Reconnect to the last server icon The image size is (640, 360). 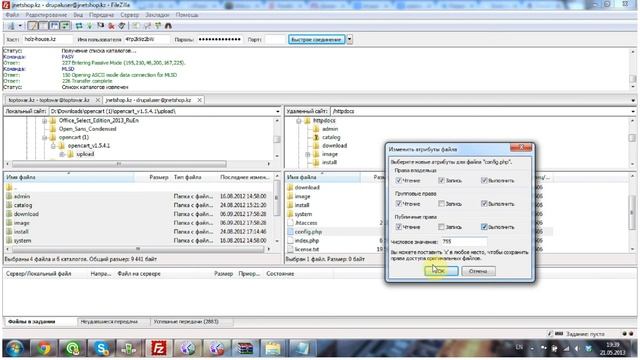click(122, 26)
